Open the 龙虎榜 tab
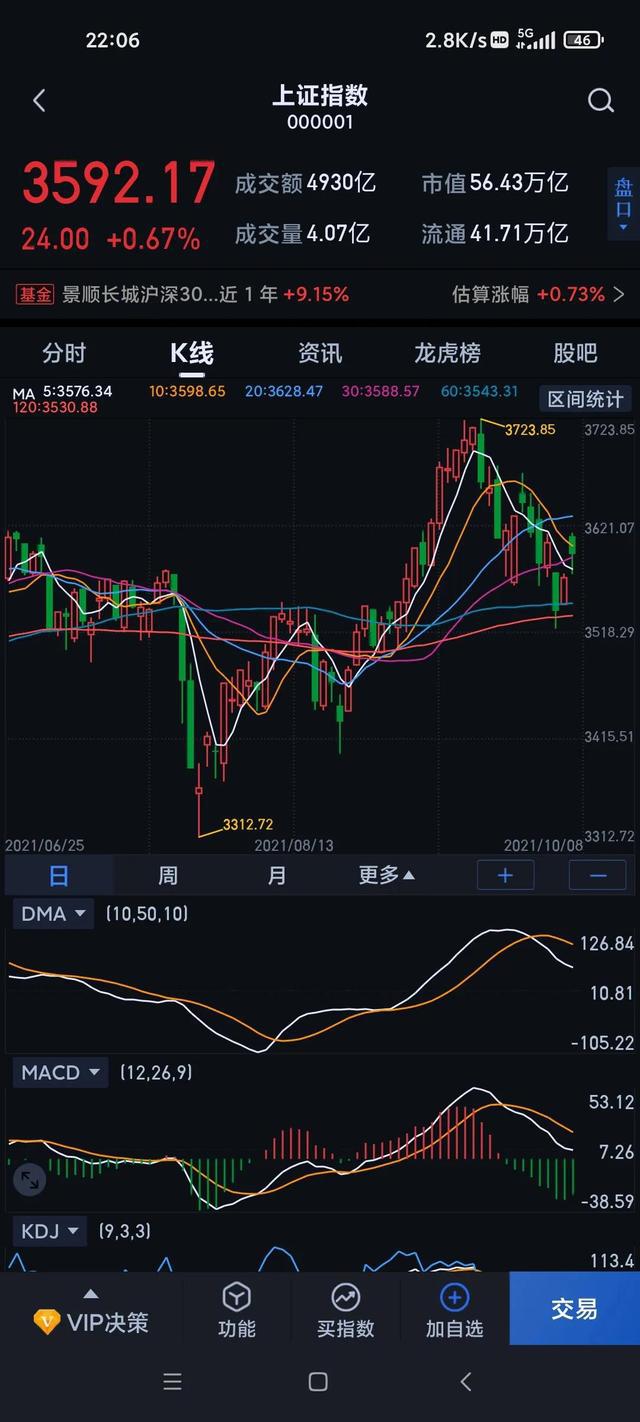 (x=447, y=353)
